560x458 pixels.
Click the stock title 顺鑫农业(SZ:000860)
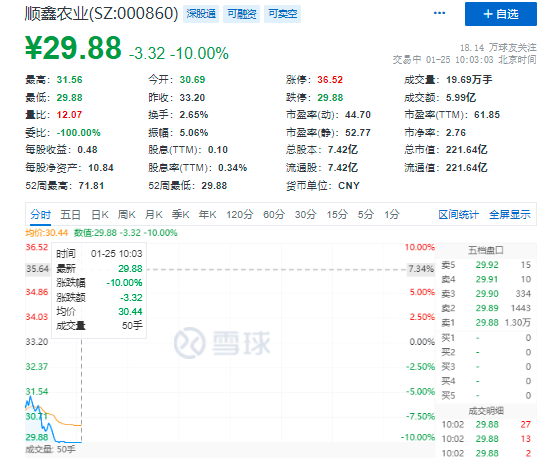point(101,14)
